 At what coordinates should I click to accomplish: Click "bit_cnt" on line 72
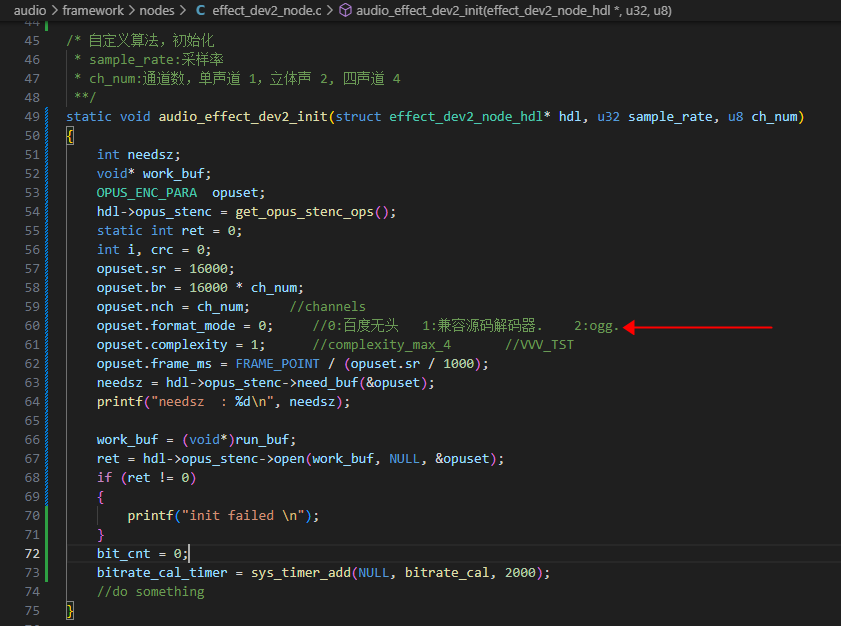click(123, 554)
